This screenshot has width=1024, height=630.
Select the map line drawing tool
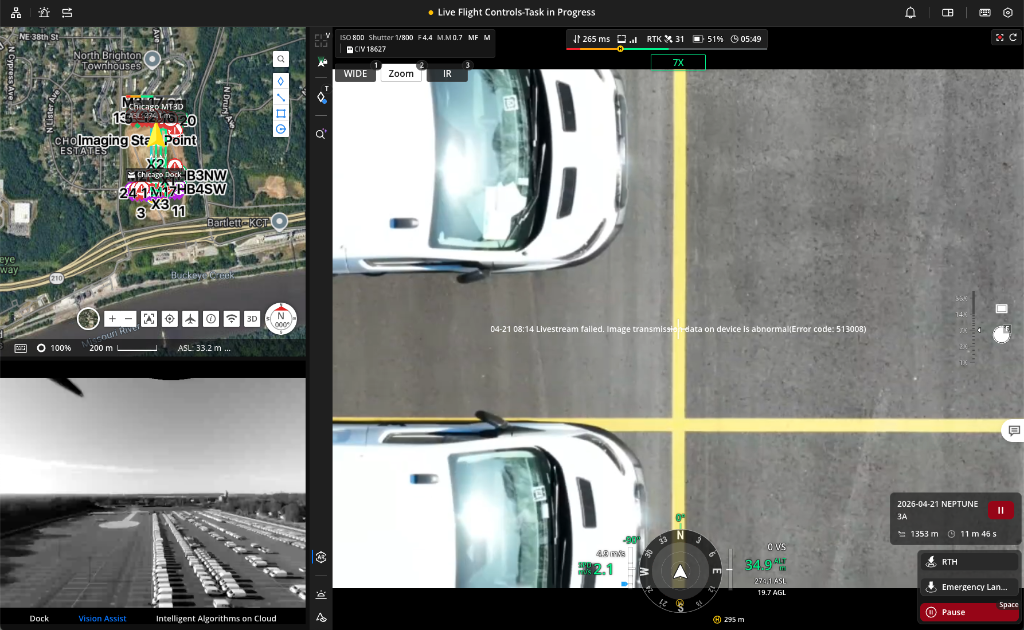(281, 97)
